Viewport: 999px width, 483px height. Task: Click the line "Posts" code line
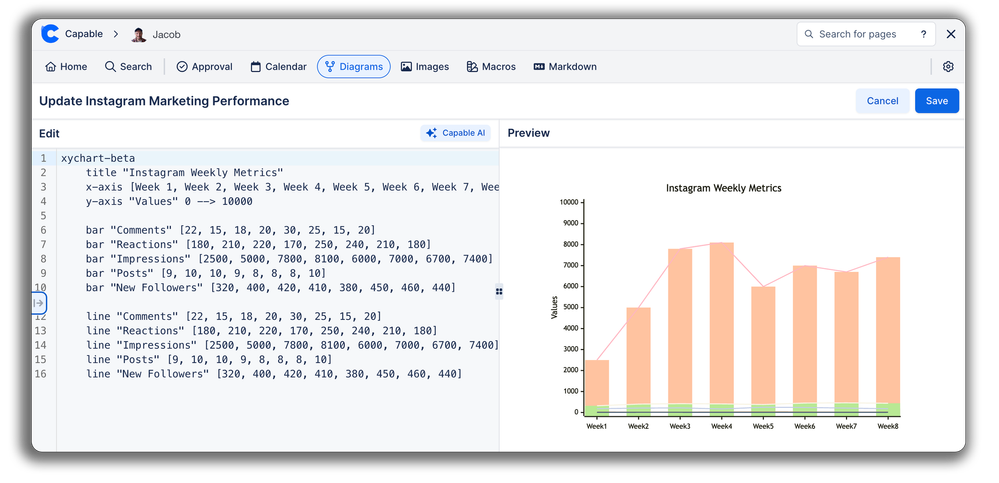209,359
